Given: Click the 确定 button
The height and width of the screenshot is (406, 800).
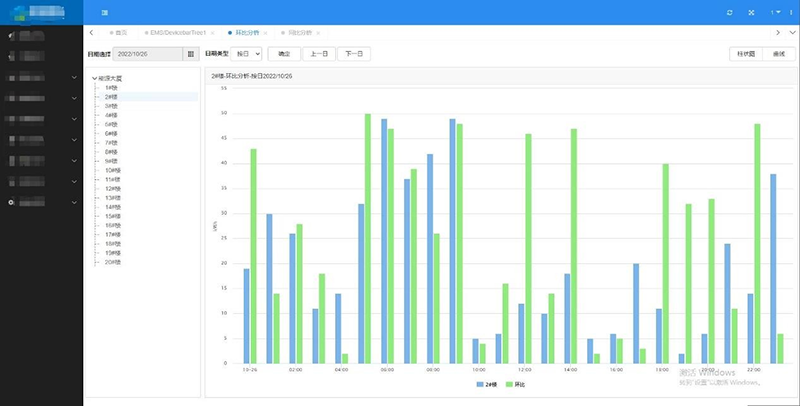Looking at the screenshot, I should click(x=284, y=54).
